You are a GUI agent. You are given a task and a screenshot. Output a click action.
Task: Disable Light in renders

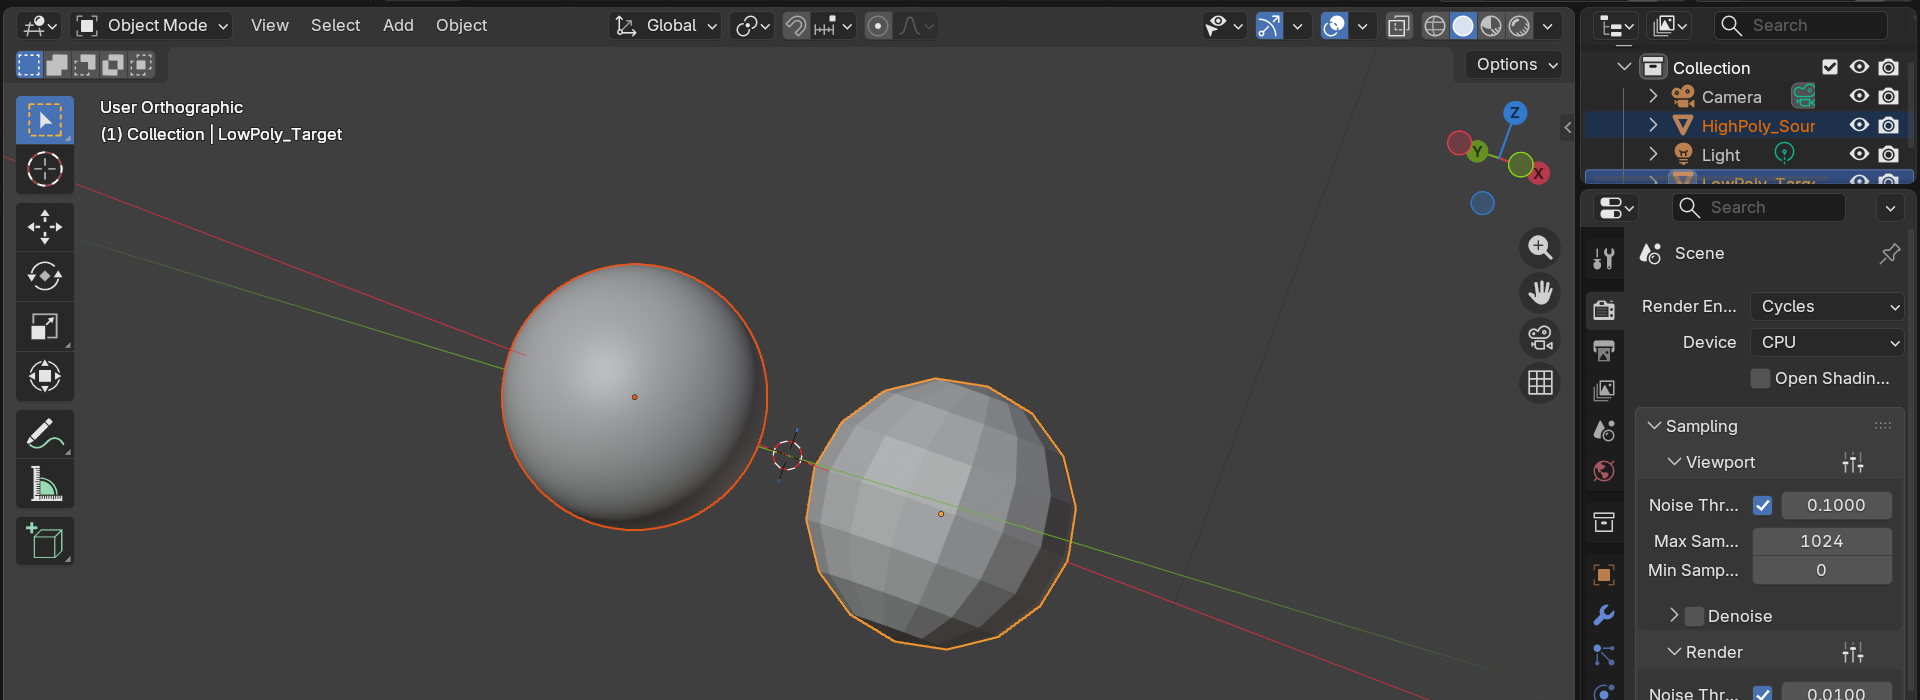click(1888, 154)
